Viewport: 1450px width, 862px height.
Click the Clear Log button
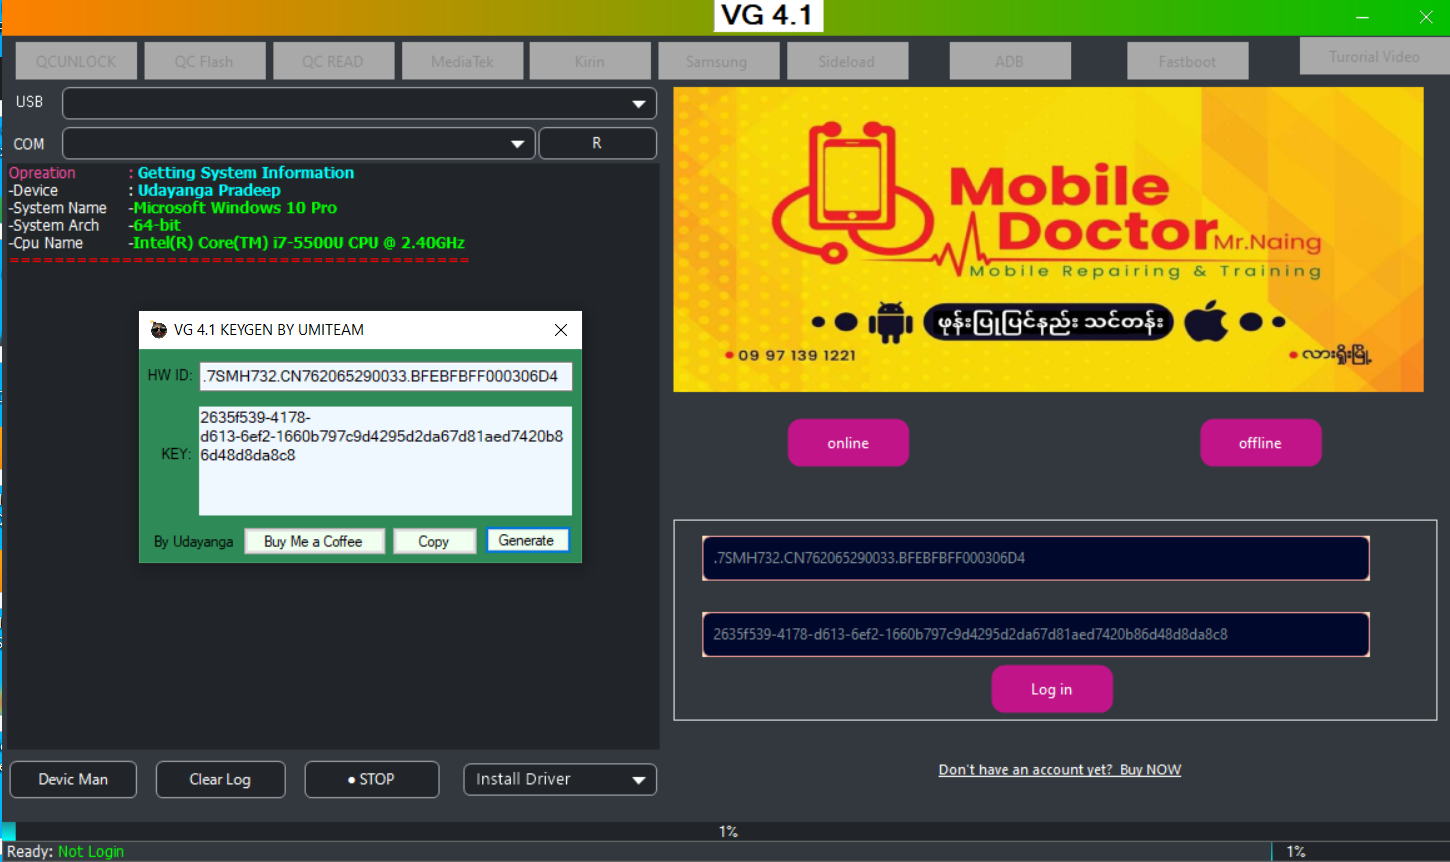click(x=220, y=779)
